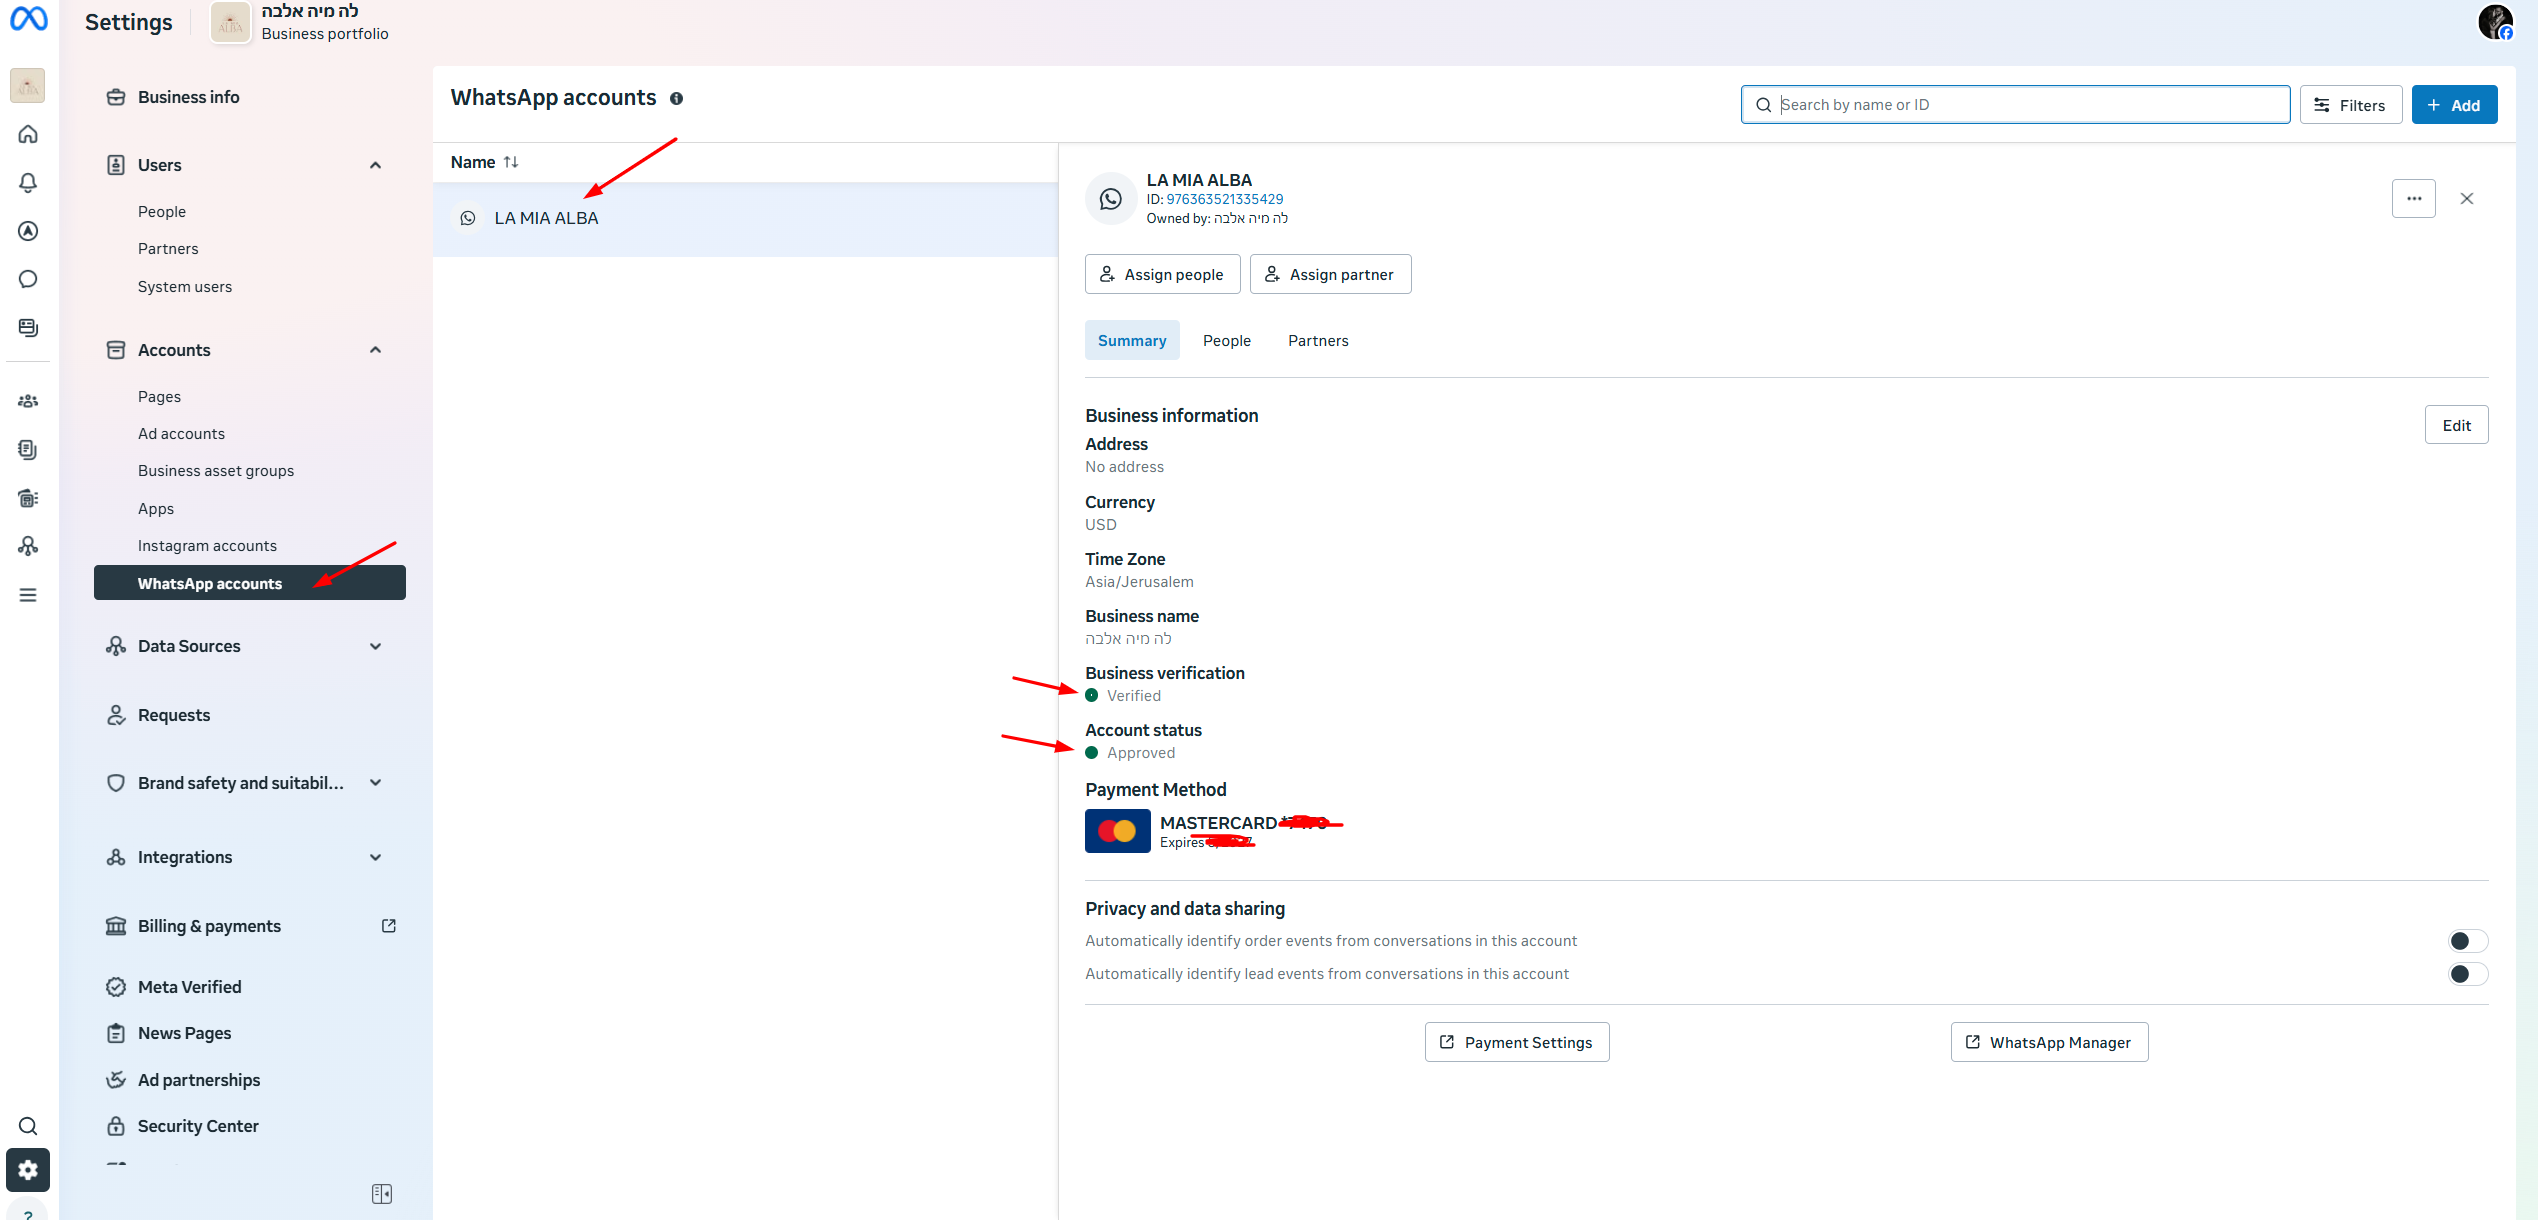2538x1220 pixels.
Task: Expand Brand safety and suitability section
Action: click(375, 783)
